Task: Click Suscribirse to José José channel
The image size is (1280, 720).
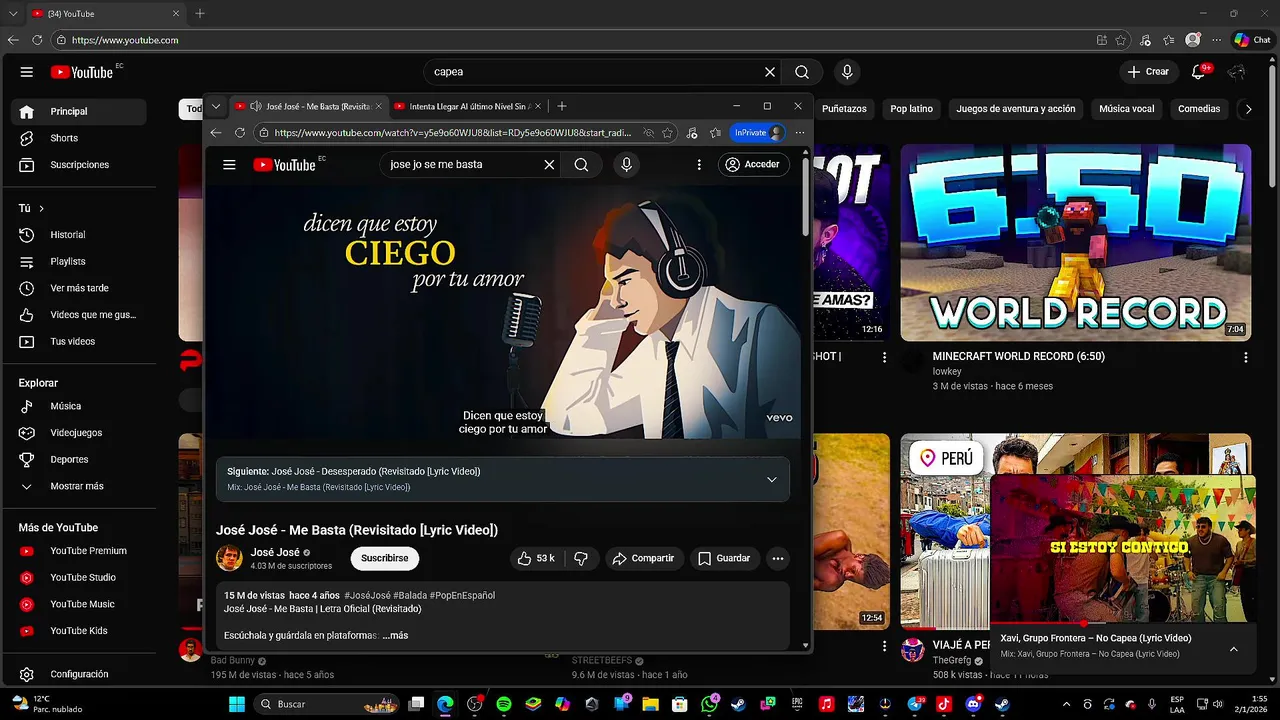Action: click(x=385, y=558)
